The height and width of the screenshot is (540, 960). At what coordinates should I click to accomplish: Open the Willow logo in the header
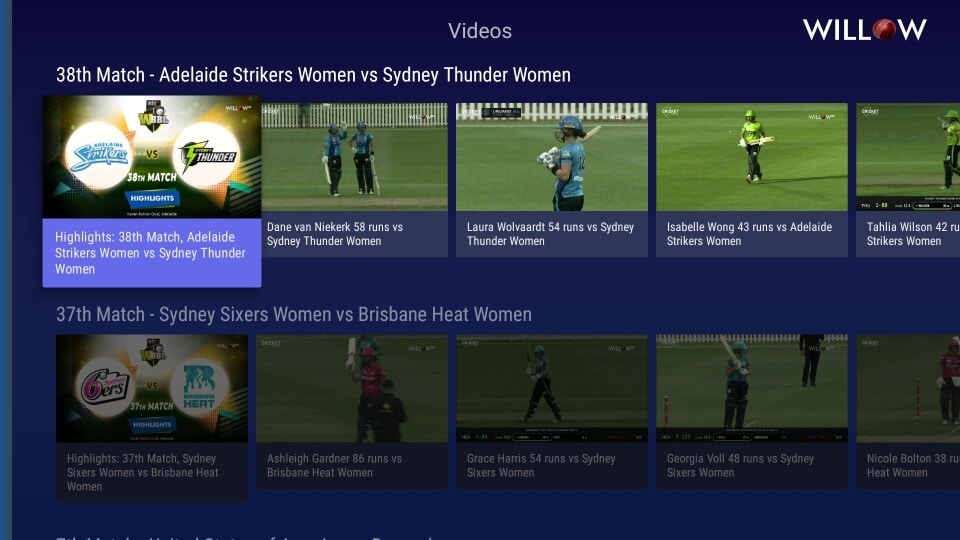[x=864, y=29]
